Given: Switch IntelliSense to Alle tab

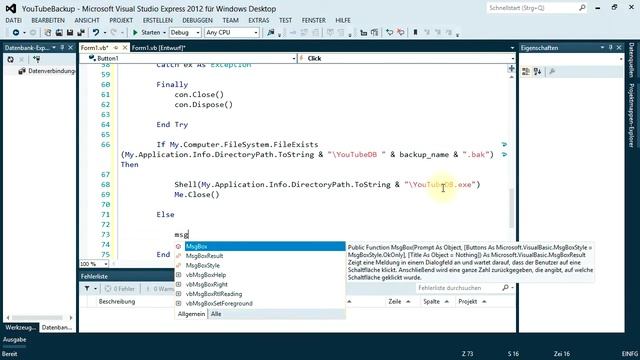Looking at the screenshot, I should click(216, 314).
